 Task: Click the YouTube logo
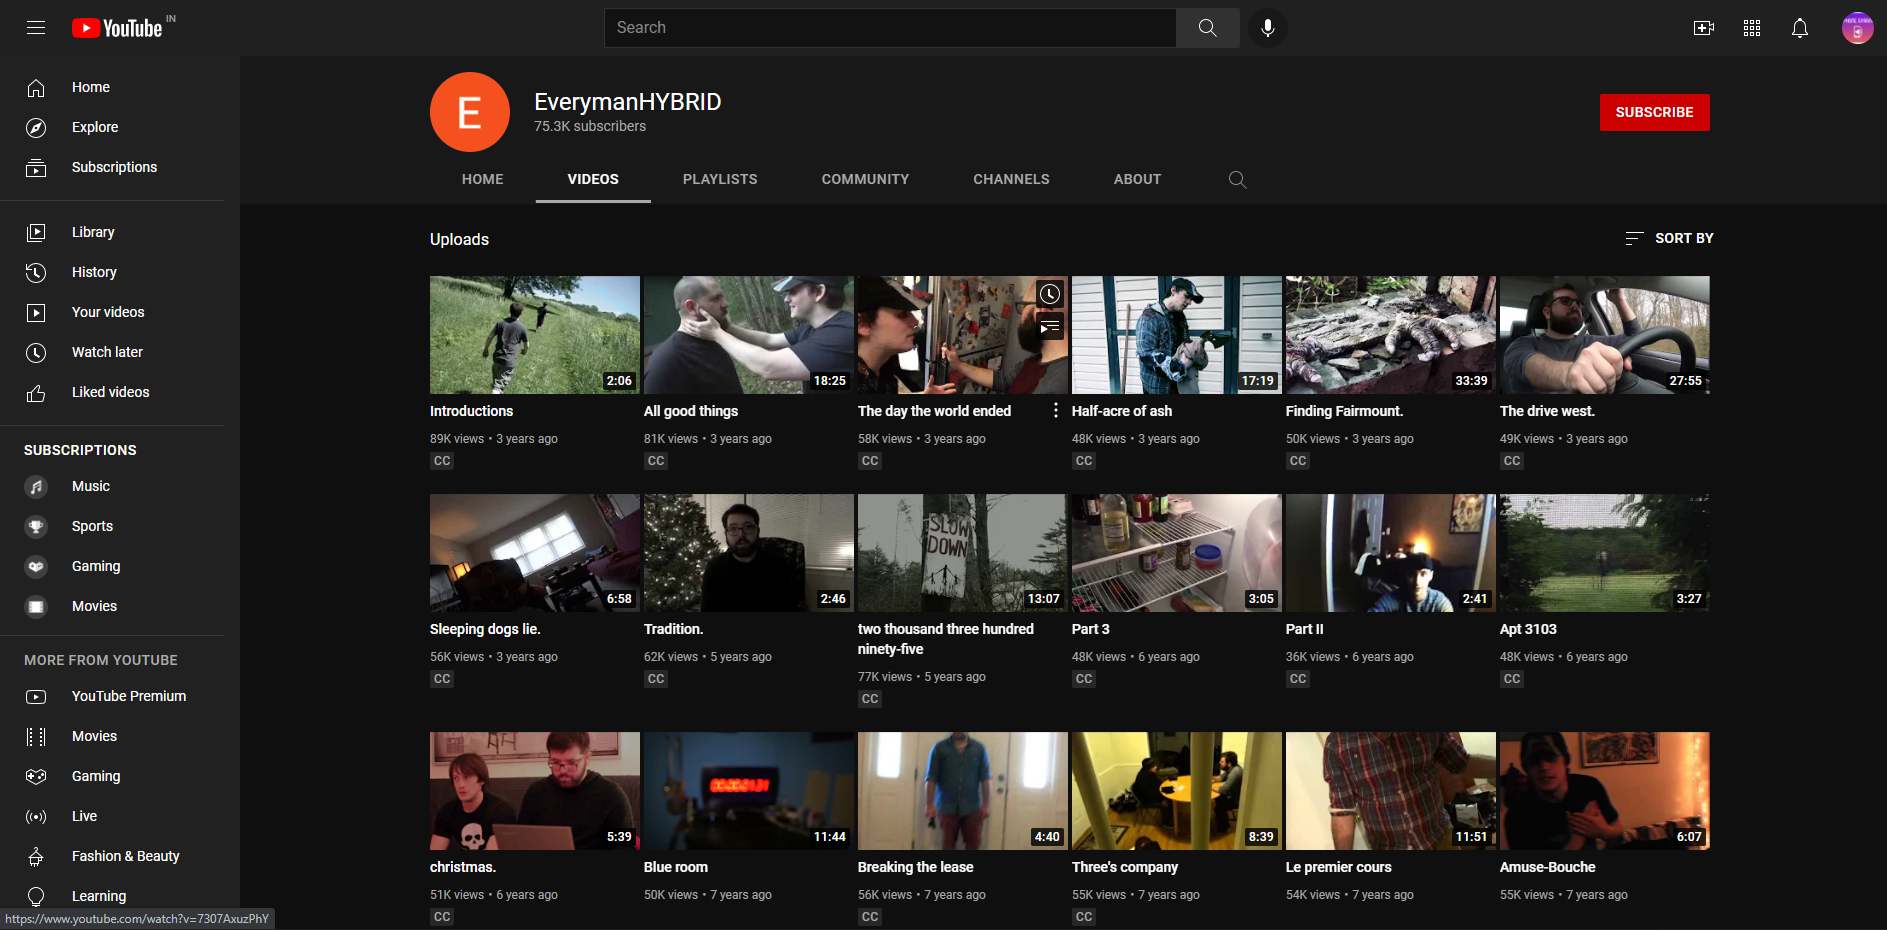117,28
